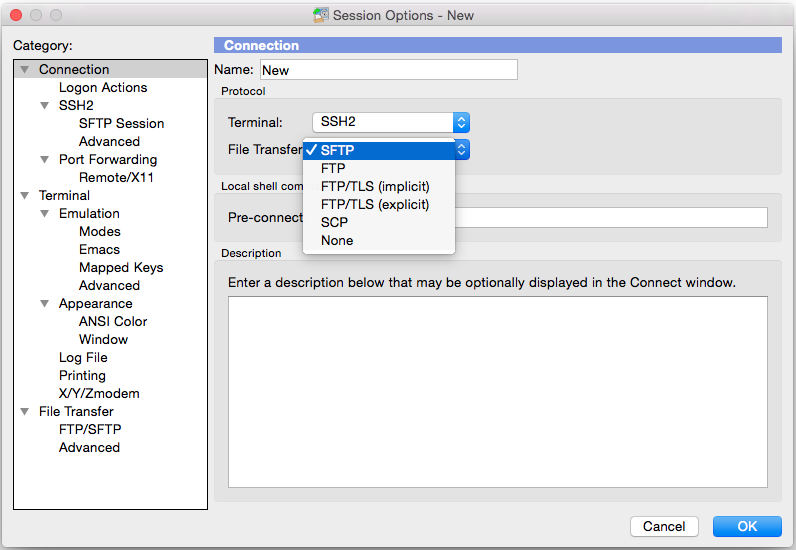Image resolution: width=796 pixels, height=550 pixels.
Task: Collapse the Port Forwarding disclosure triangle
Action: 45,159
